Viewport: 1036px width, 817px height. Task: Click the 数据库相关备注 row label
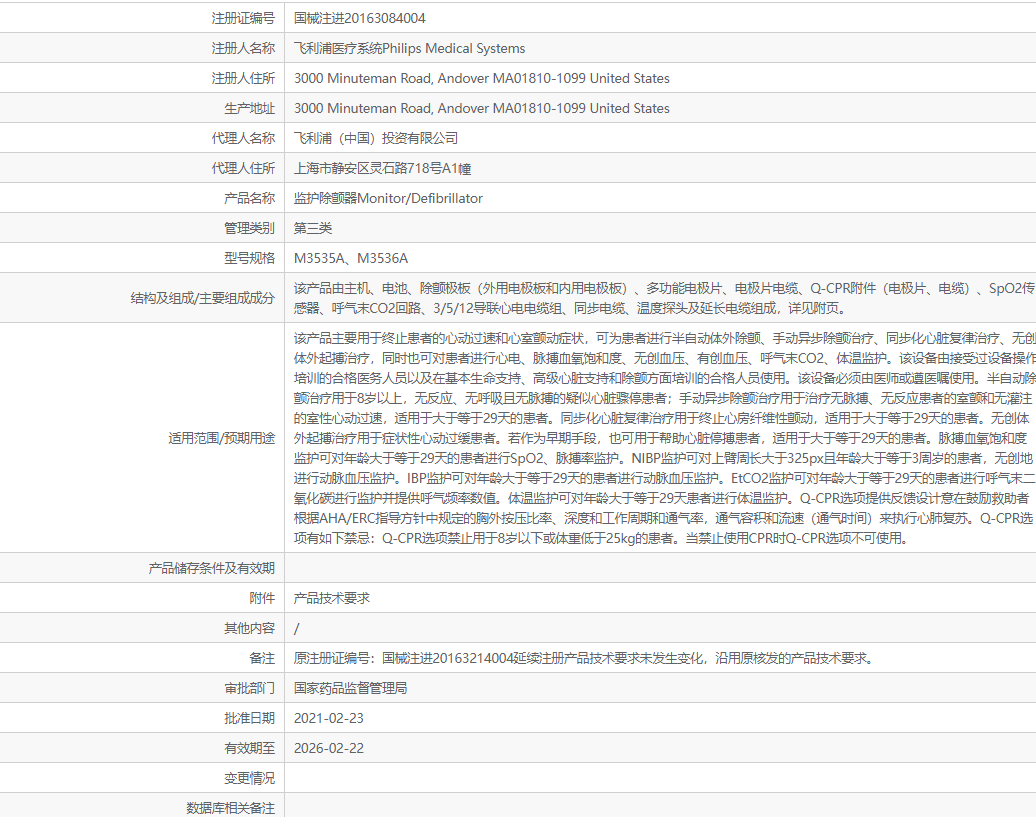tap(231, 808)
